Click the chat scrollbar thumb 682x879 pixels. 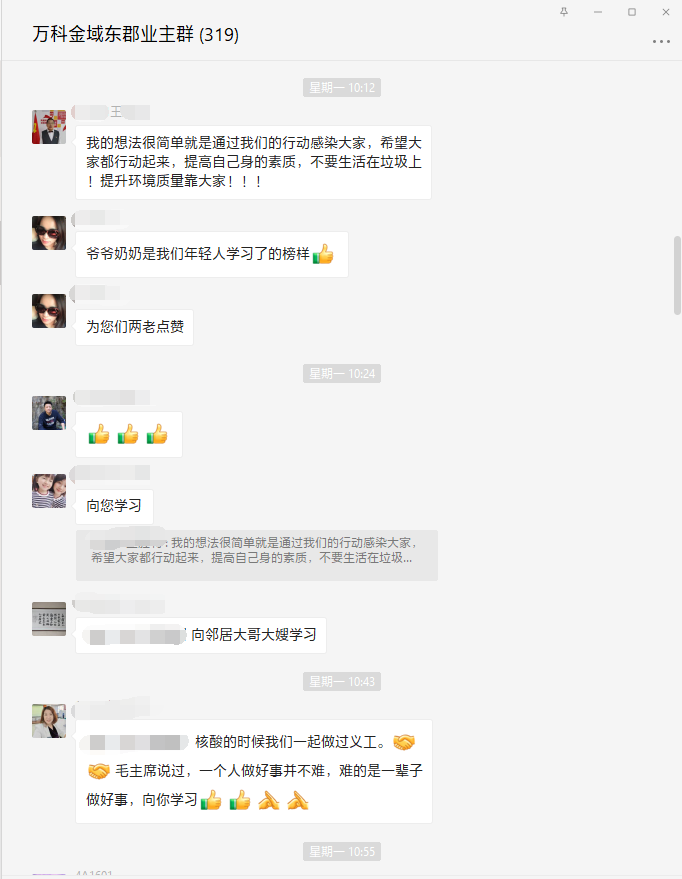click(x=677, y=275)
